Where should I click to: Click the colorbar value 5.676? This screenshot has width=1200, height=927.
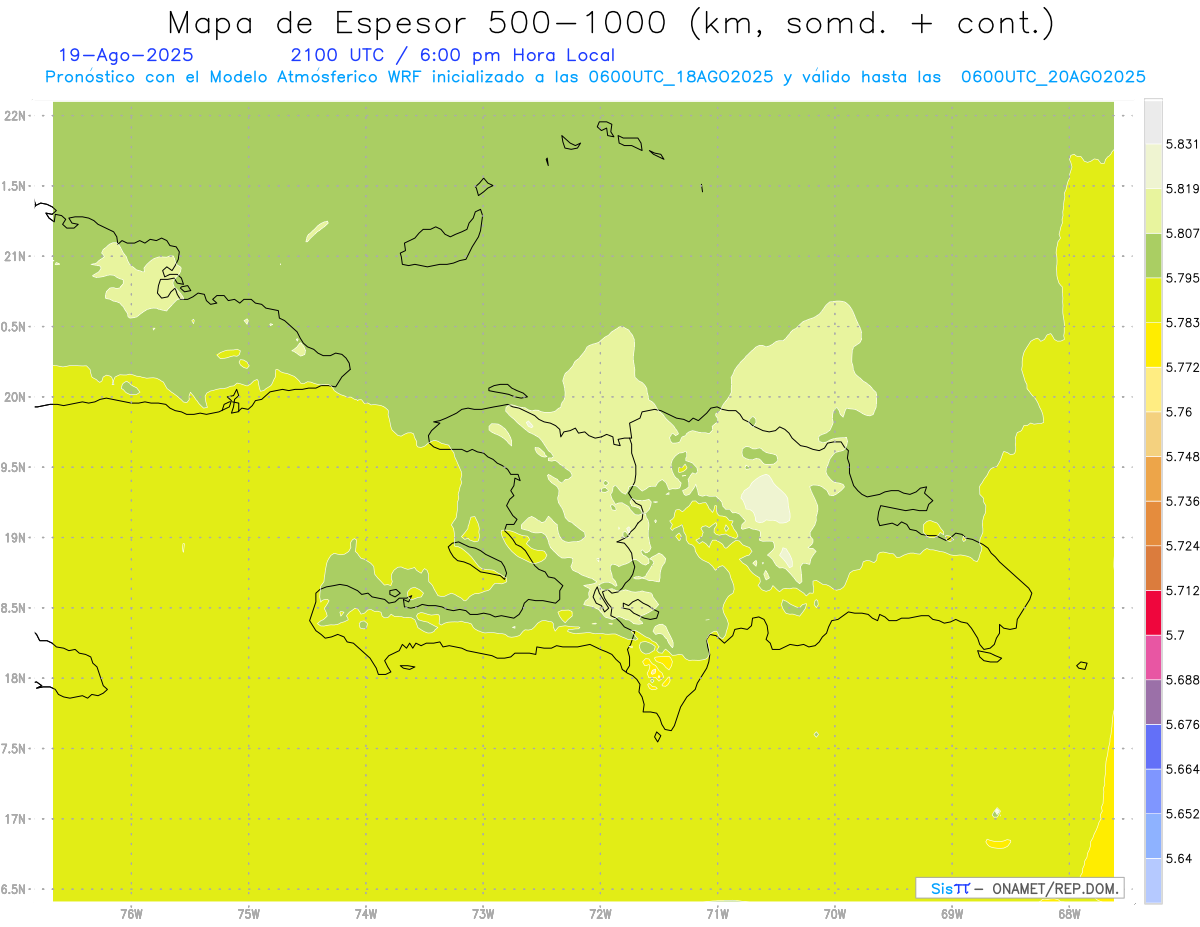coord(1181,725)
